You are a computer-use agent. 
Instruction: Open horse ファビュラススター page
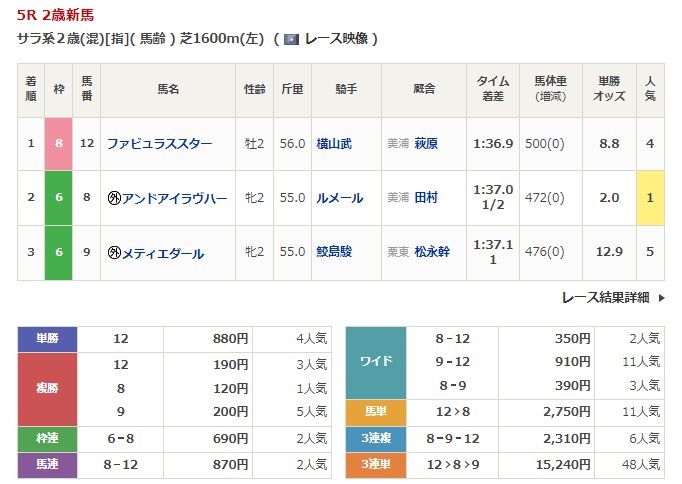click(x=159, y=143)
